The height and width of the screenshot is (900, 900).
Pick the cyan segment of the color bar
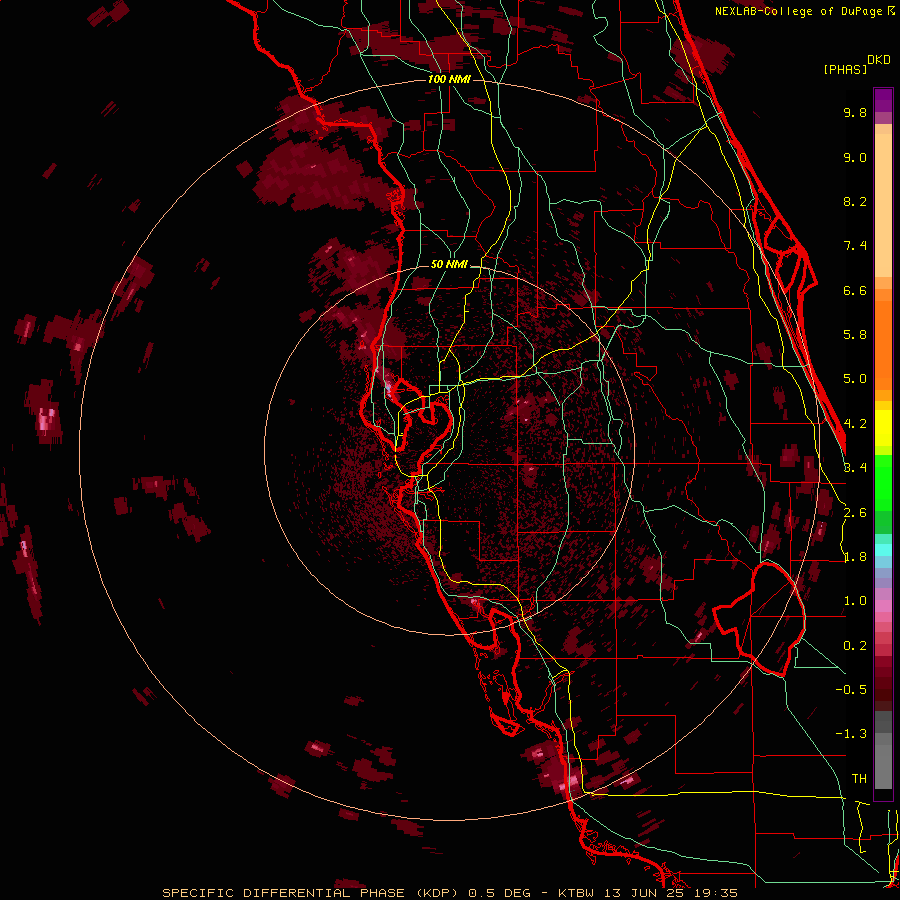coord(883,550)
